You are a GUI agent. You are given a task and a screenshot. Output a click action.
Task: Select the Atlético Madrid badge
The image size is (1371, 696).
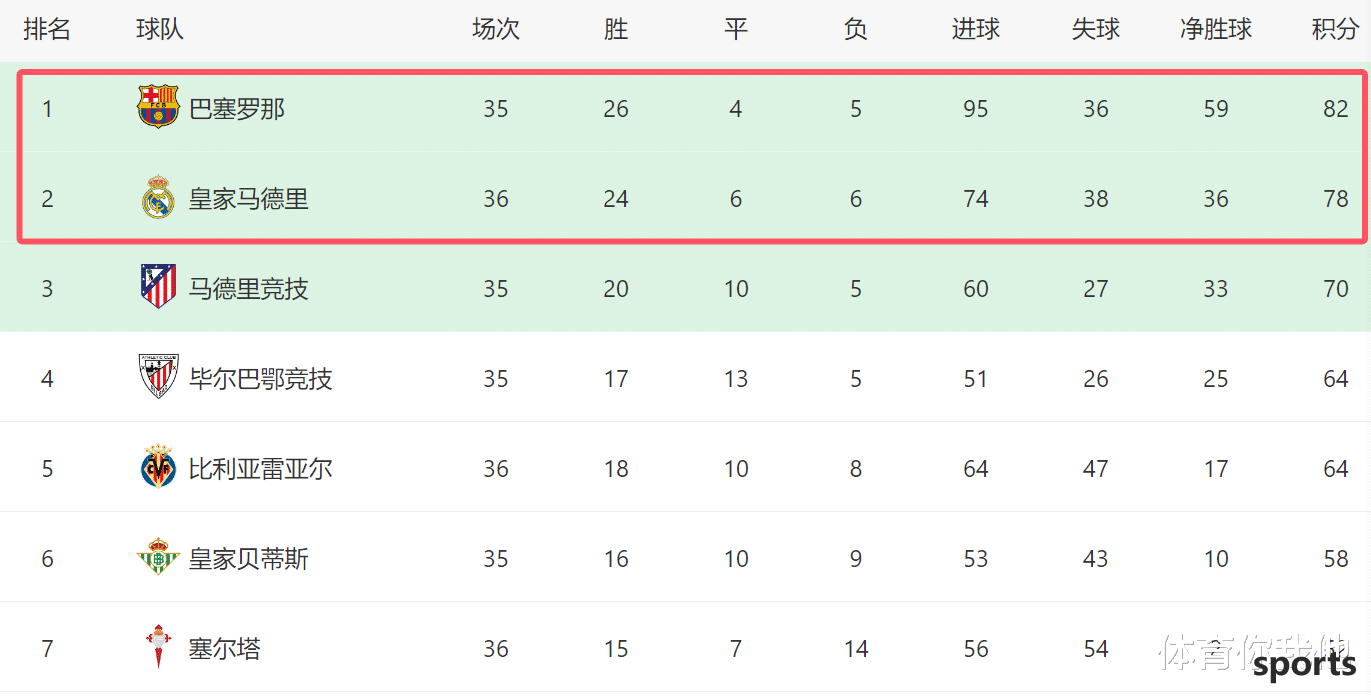click(x=158, y=287)
